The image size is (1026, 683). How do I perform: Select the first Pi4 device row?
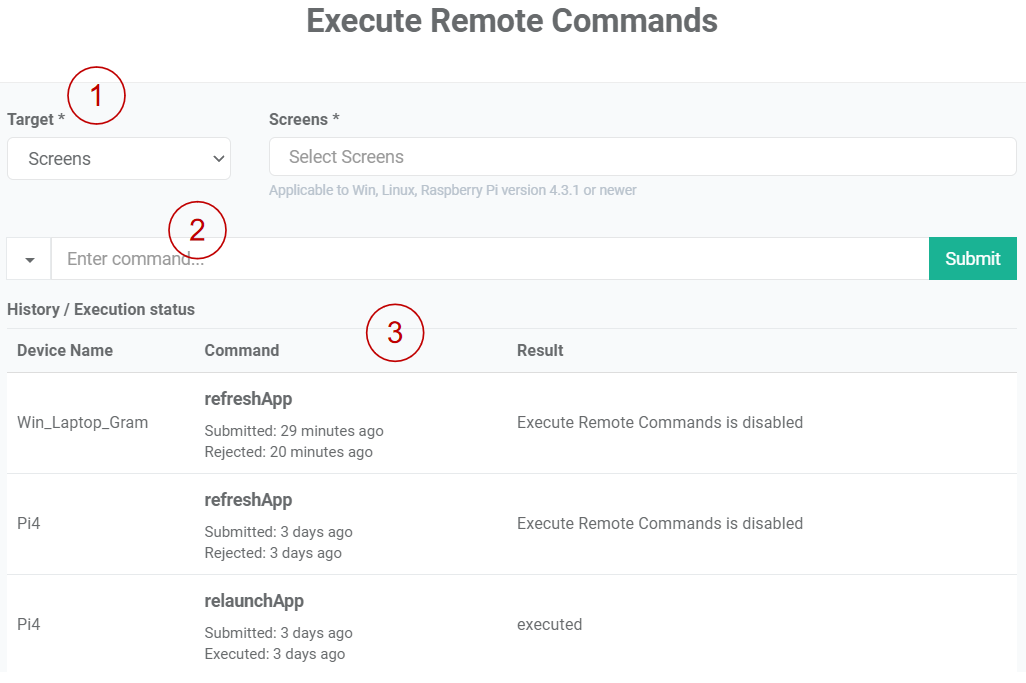tap(29, 523)
